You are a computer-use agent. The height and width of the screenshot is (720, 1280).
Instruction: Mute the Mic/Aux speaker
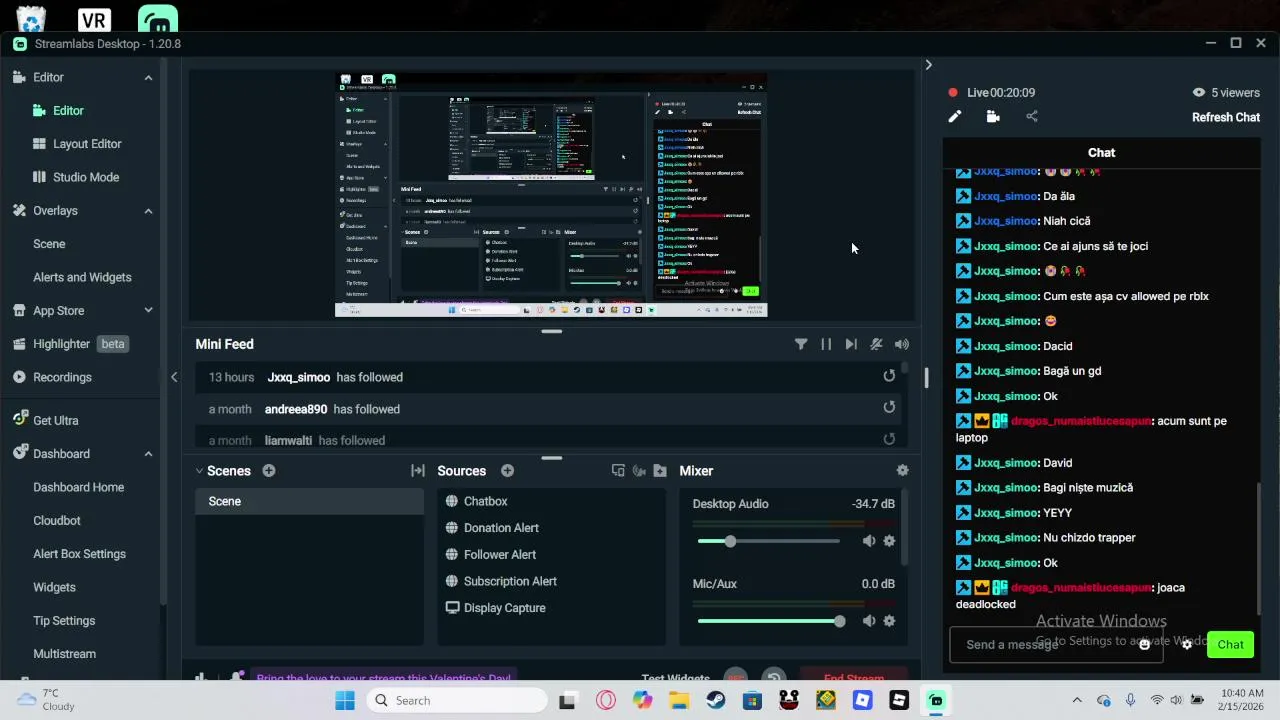[869, 621]
